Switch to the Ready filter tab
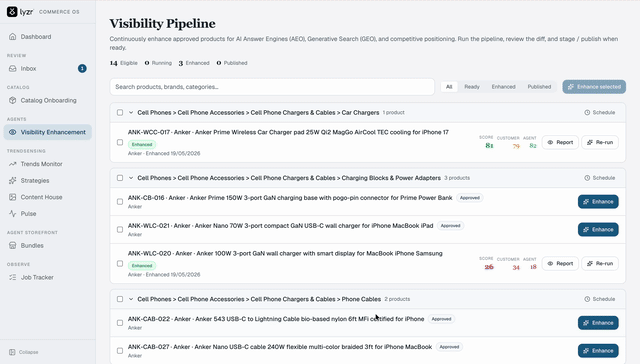Screen dimensions: 640x364 472,87
